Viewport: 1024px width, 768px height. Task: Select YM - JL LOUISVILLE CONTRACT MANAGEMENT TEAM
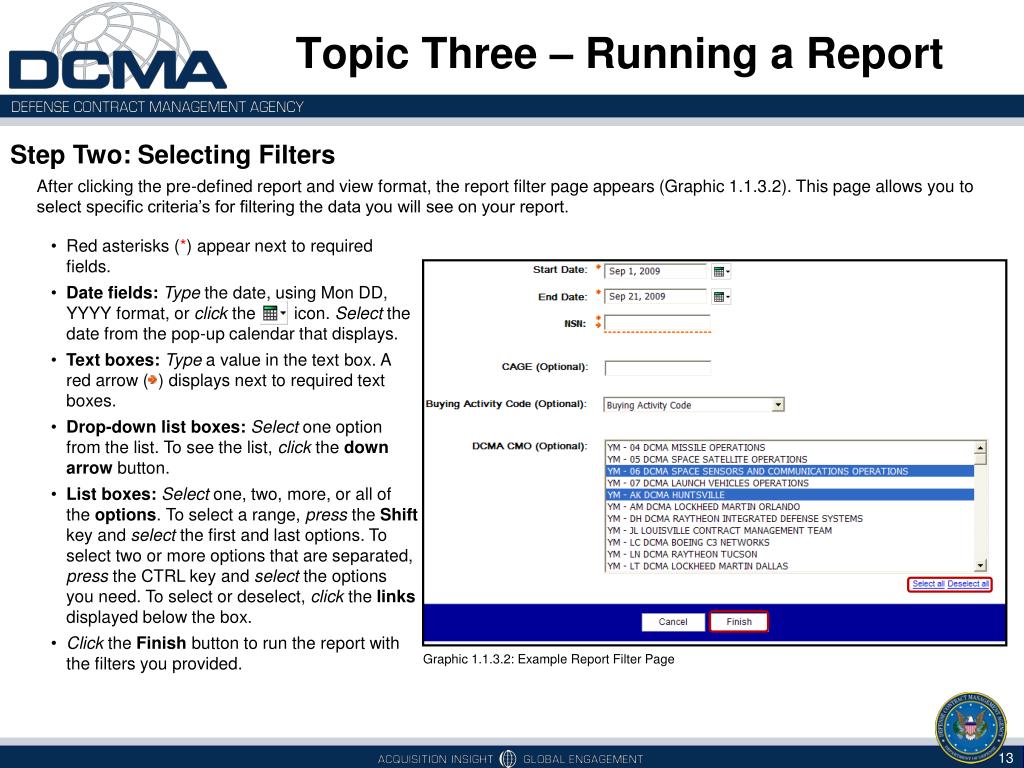pyautogui.click(x=789, y=530)
